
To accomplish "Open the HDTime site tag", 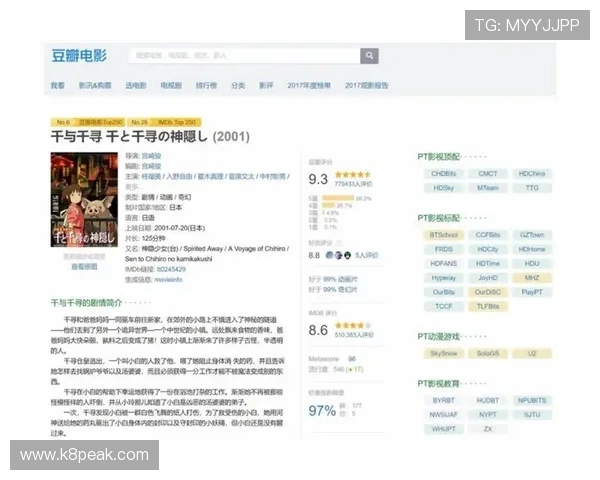I will coord(488,263).
